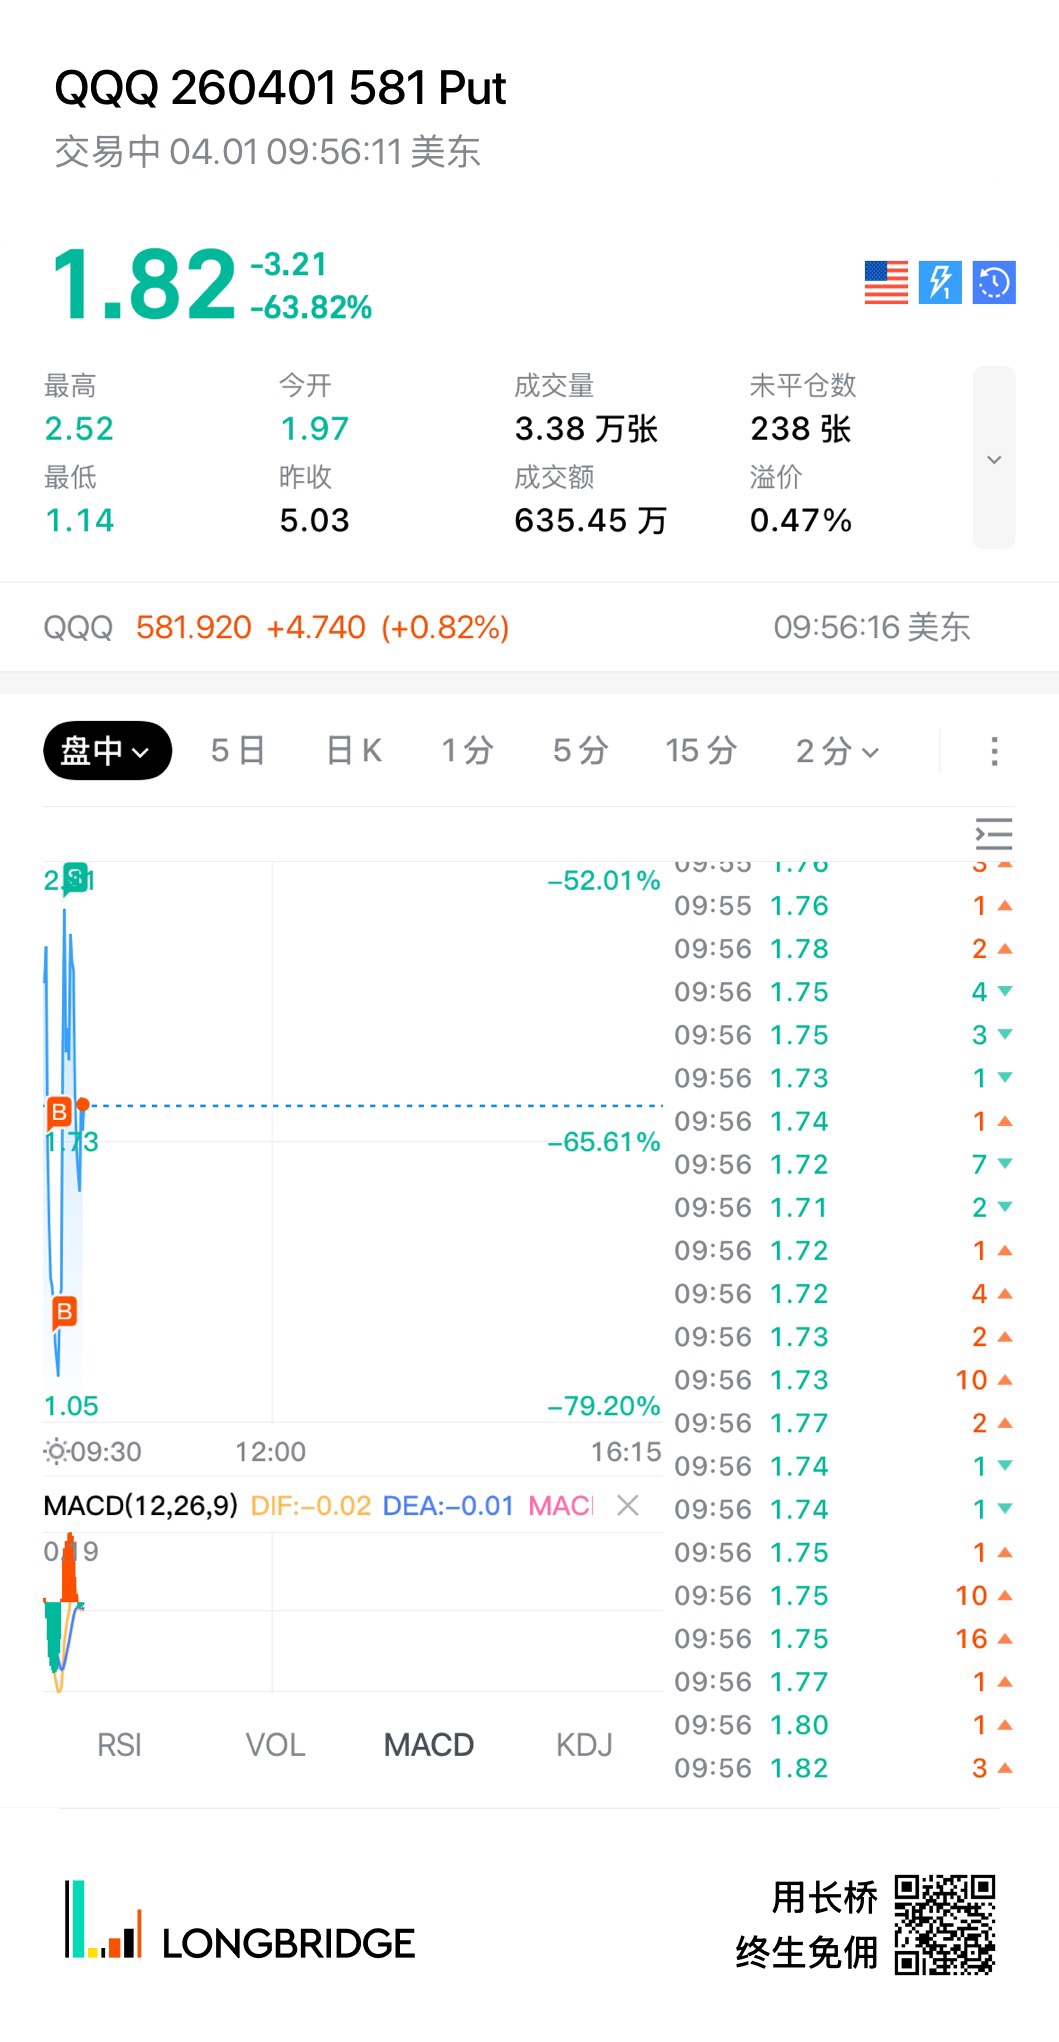Open the 2分 interval dropdown
1059x2042 pixels.
(x=837, y=751)
